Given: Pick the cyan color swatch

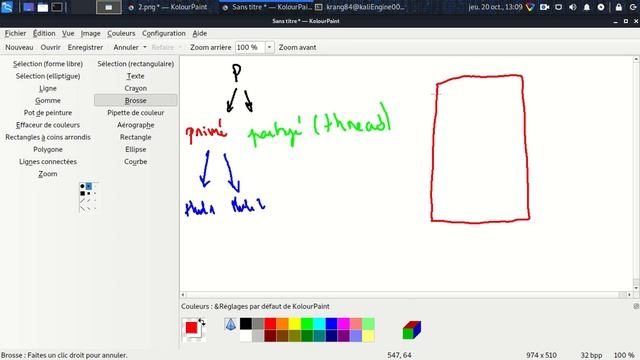Looking at the screenshot, I should pos(319,324).
